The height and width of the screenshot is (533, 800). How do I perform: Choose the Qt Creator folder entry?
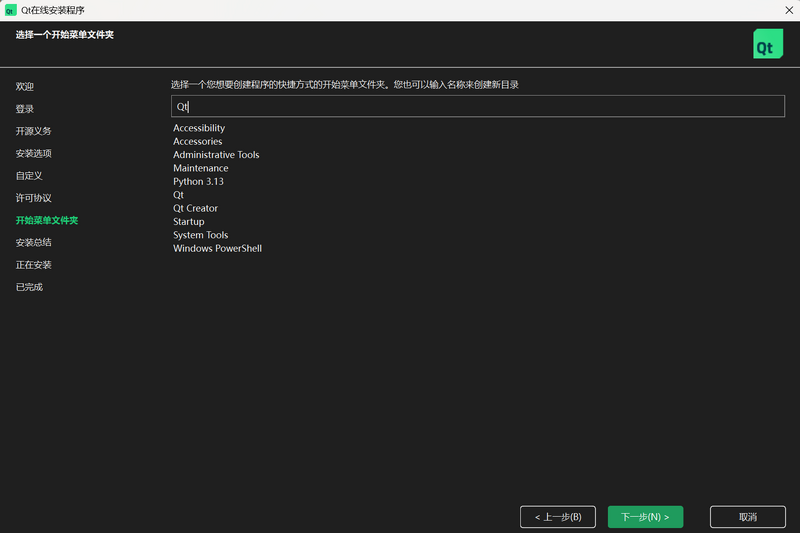195,208
